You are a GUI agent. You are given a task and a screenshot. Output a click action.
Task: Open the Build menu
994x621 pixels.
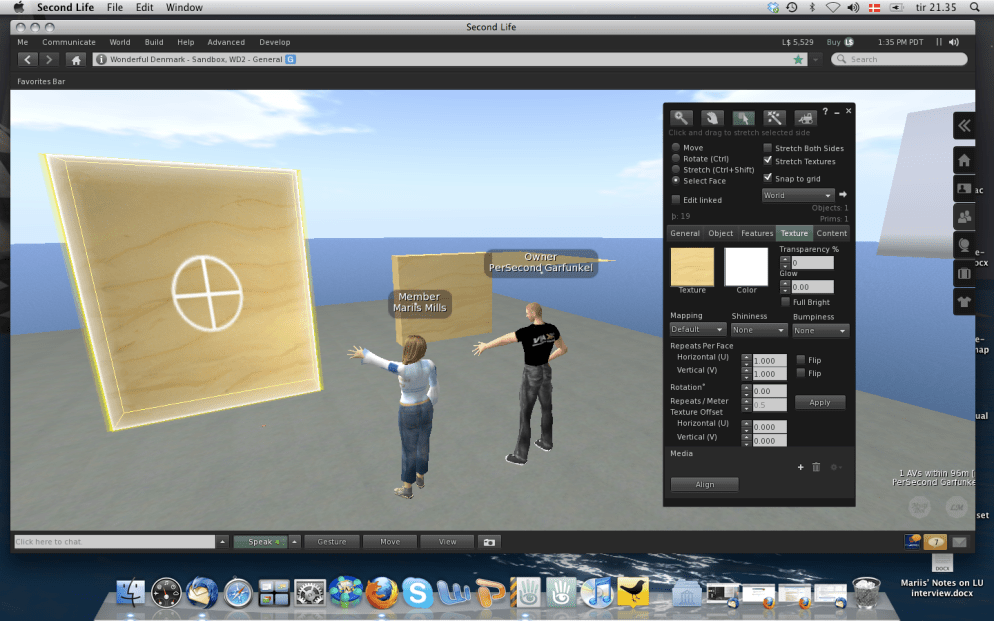pyautogui.click(x=154, y=42)
